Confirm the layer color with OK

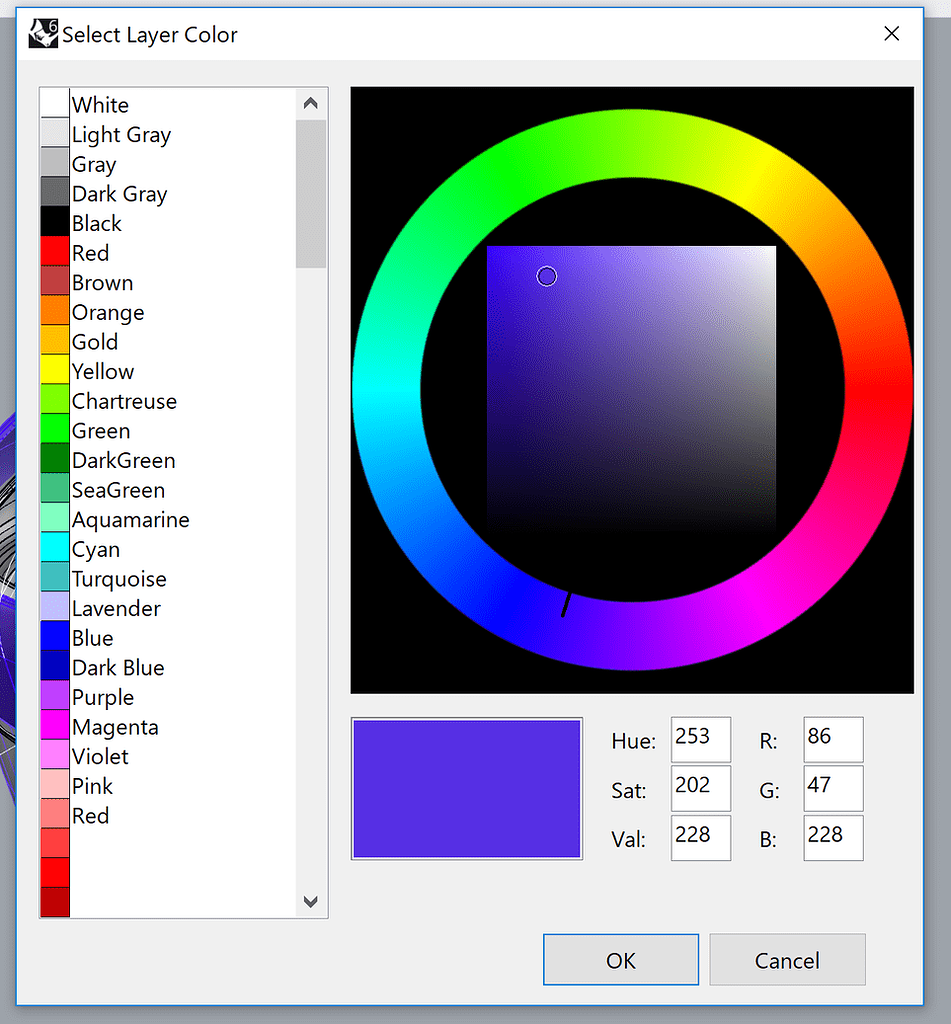point(620,959)
